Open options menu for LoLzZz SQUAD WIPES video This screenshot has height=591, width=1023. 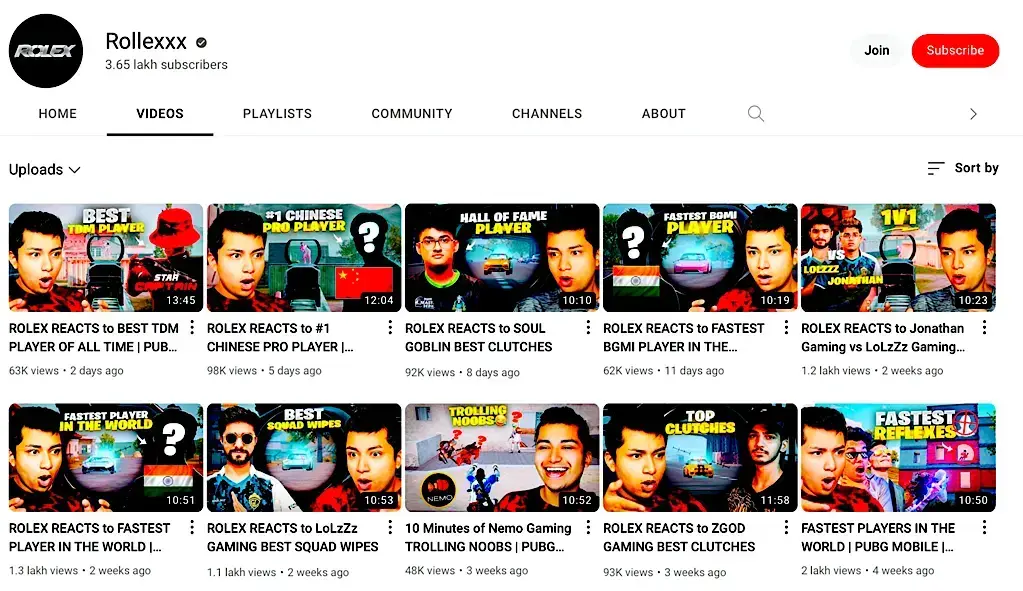click(390, 527)
